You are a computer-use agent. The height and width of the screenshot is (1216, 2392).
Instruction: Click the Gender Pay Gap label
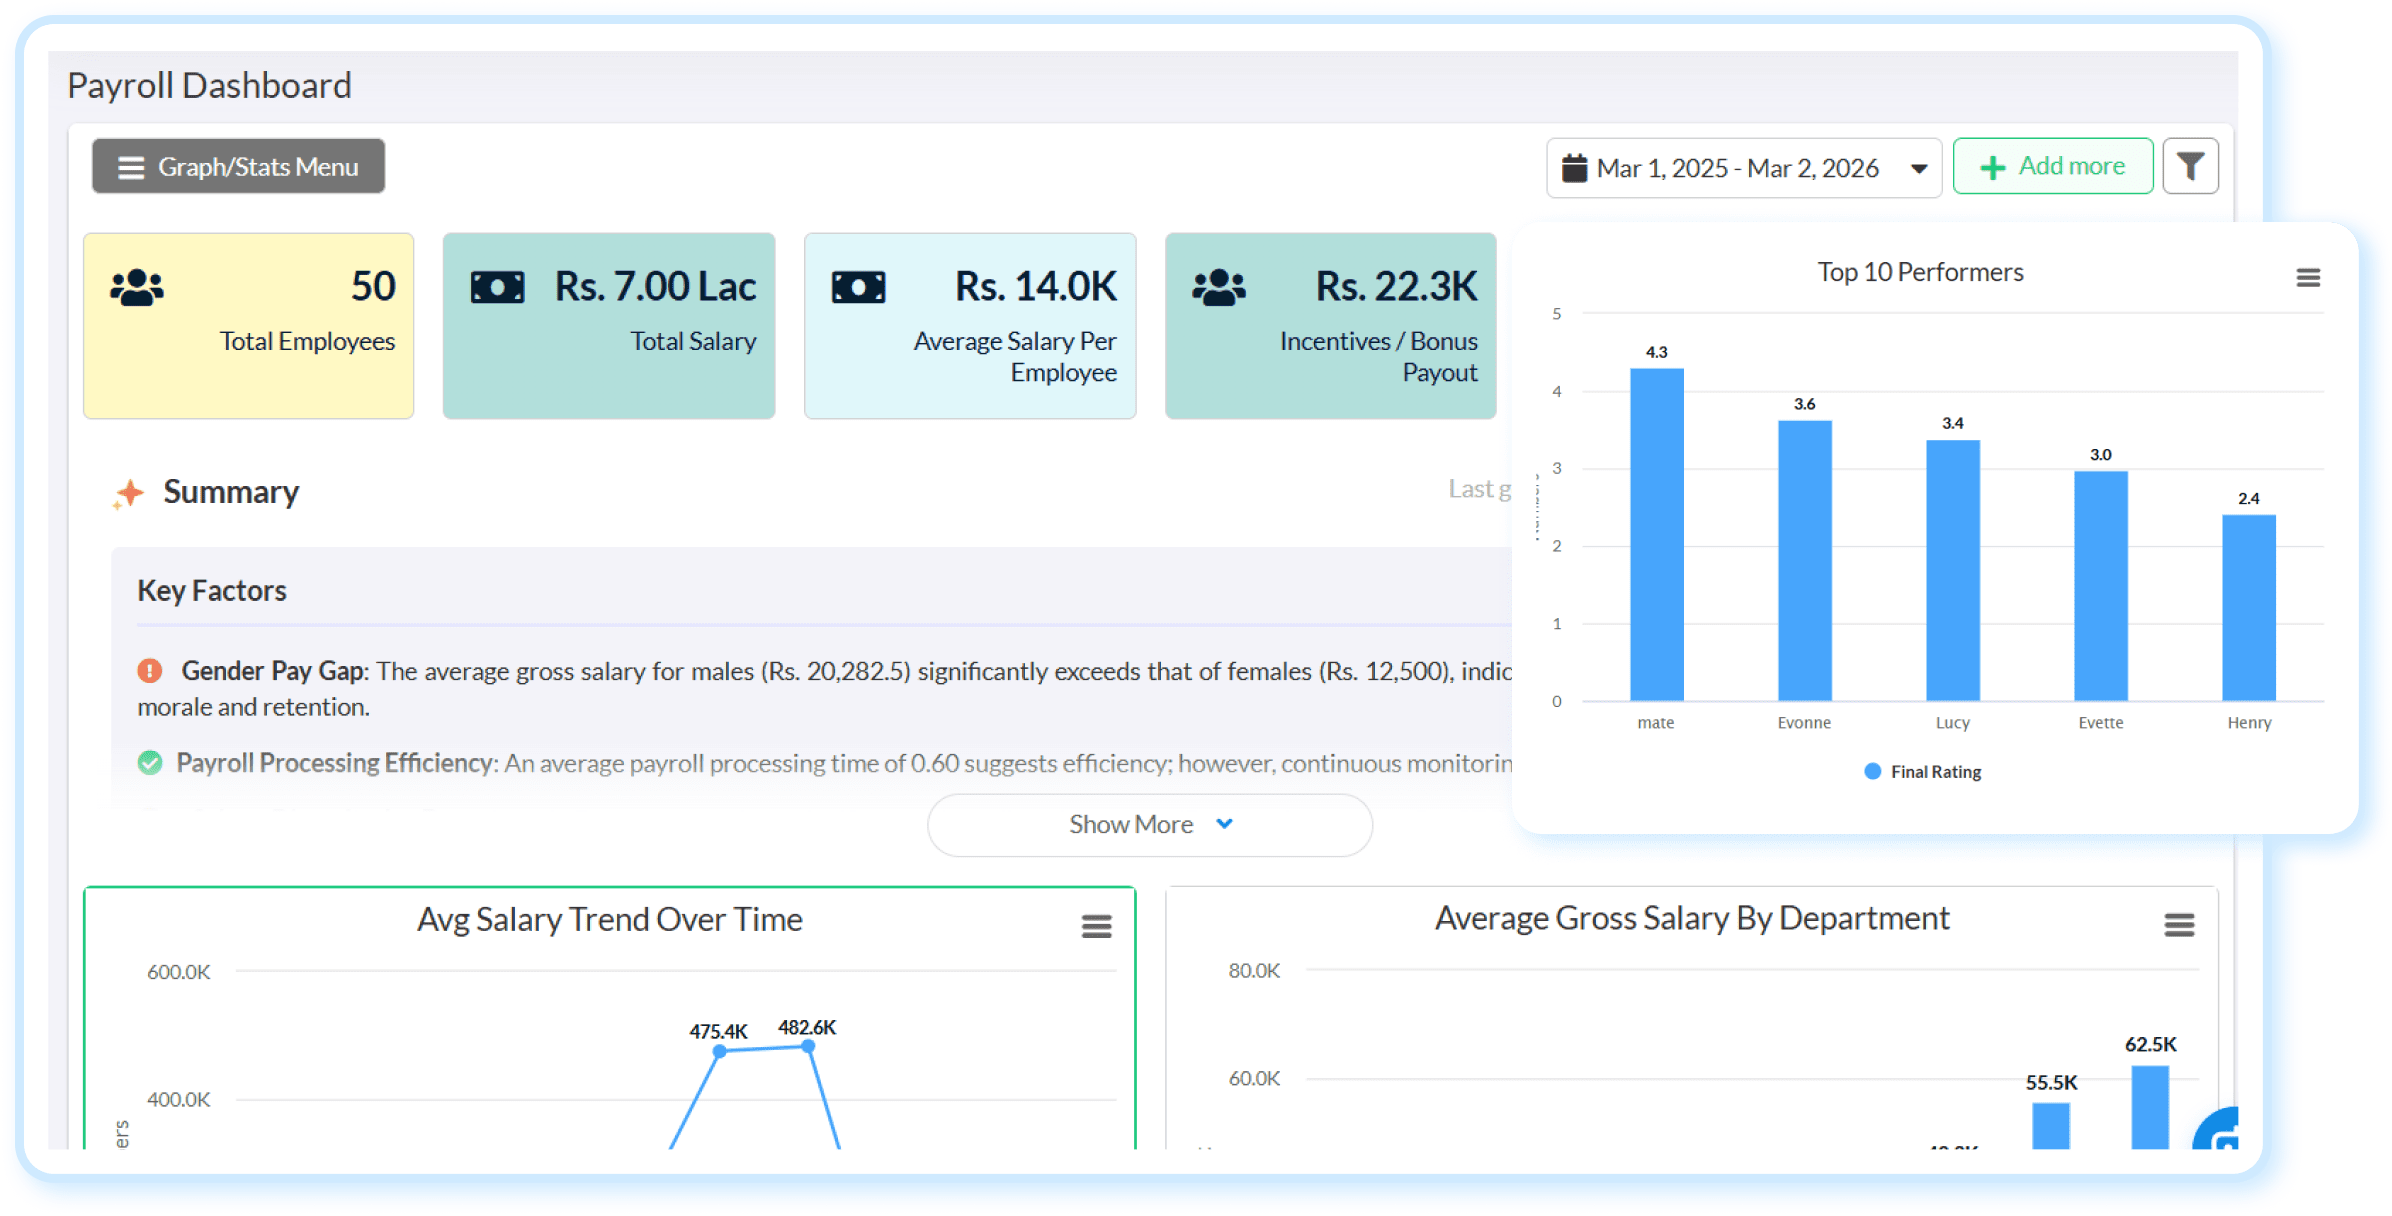[272, 670]
